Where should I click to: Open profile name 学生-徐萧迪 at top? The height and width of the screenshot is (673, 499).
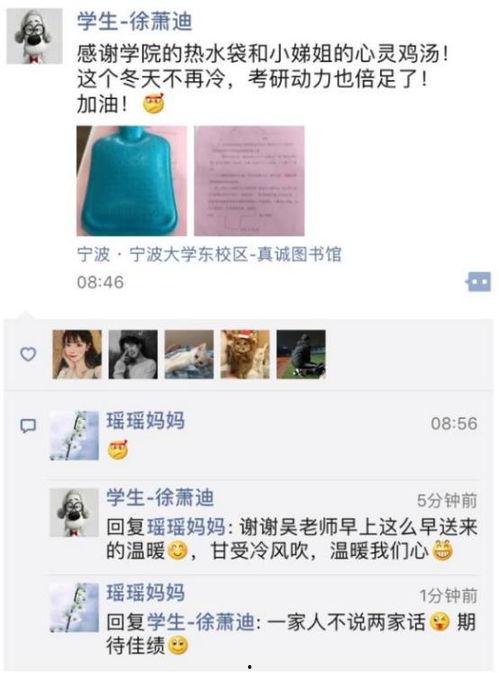135,21
